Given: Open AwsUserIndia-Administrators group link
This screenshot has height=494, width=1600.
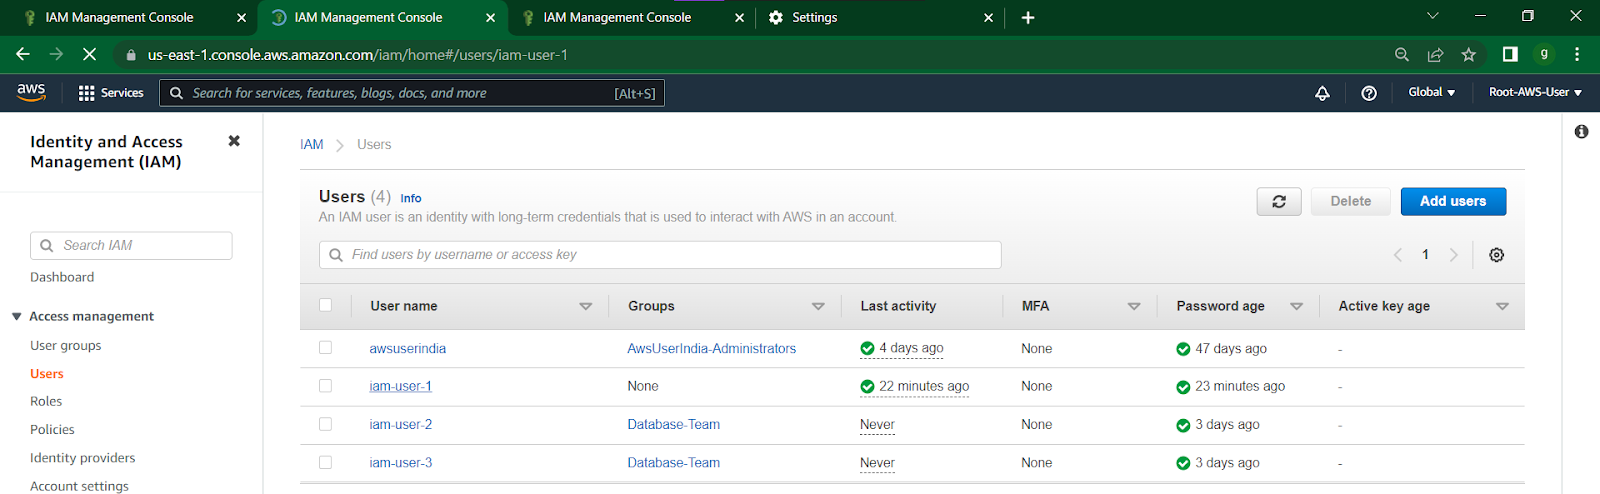Looking at the screenshot, I should (x=712, y=349).
